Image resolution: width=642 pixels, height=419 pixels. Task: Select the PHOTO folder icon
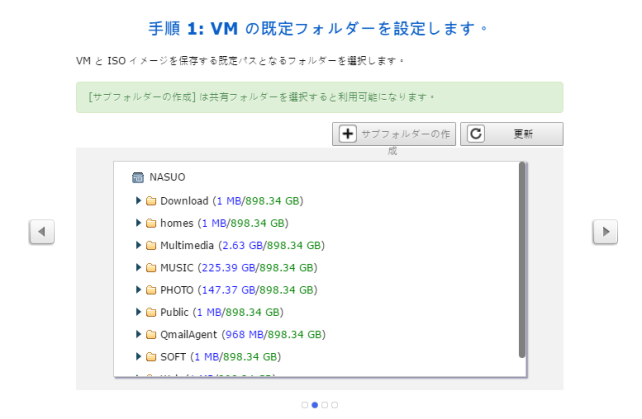(151, 290)
